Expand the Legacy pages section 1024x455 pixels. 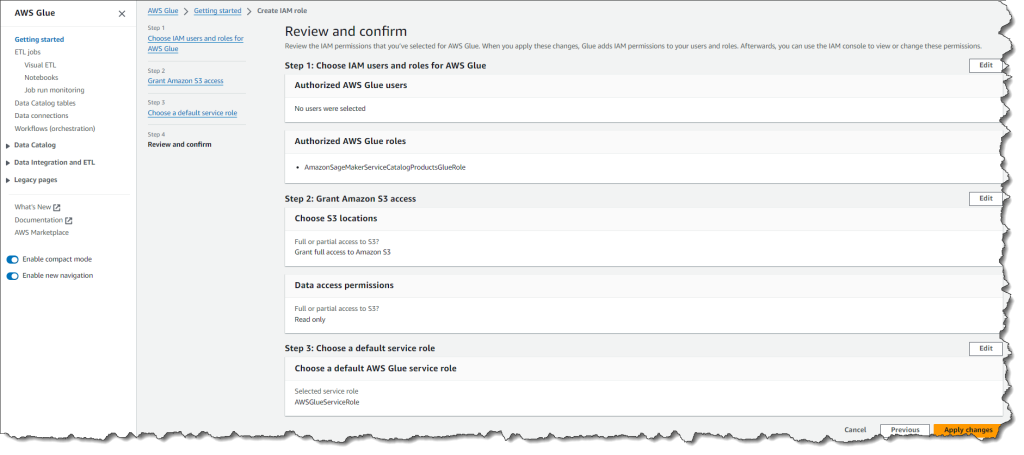point(8,180)
